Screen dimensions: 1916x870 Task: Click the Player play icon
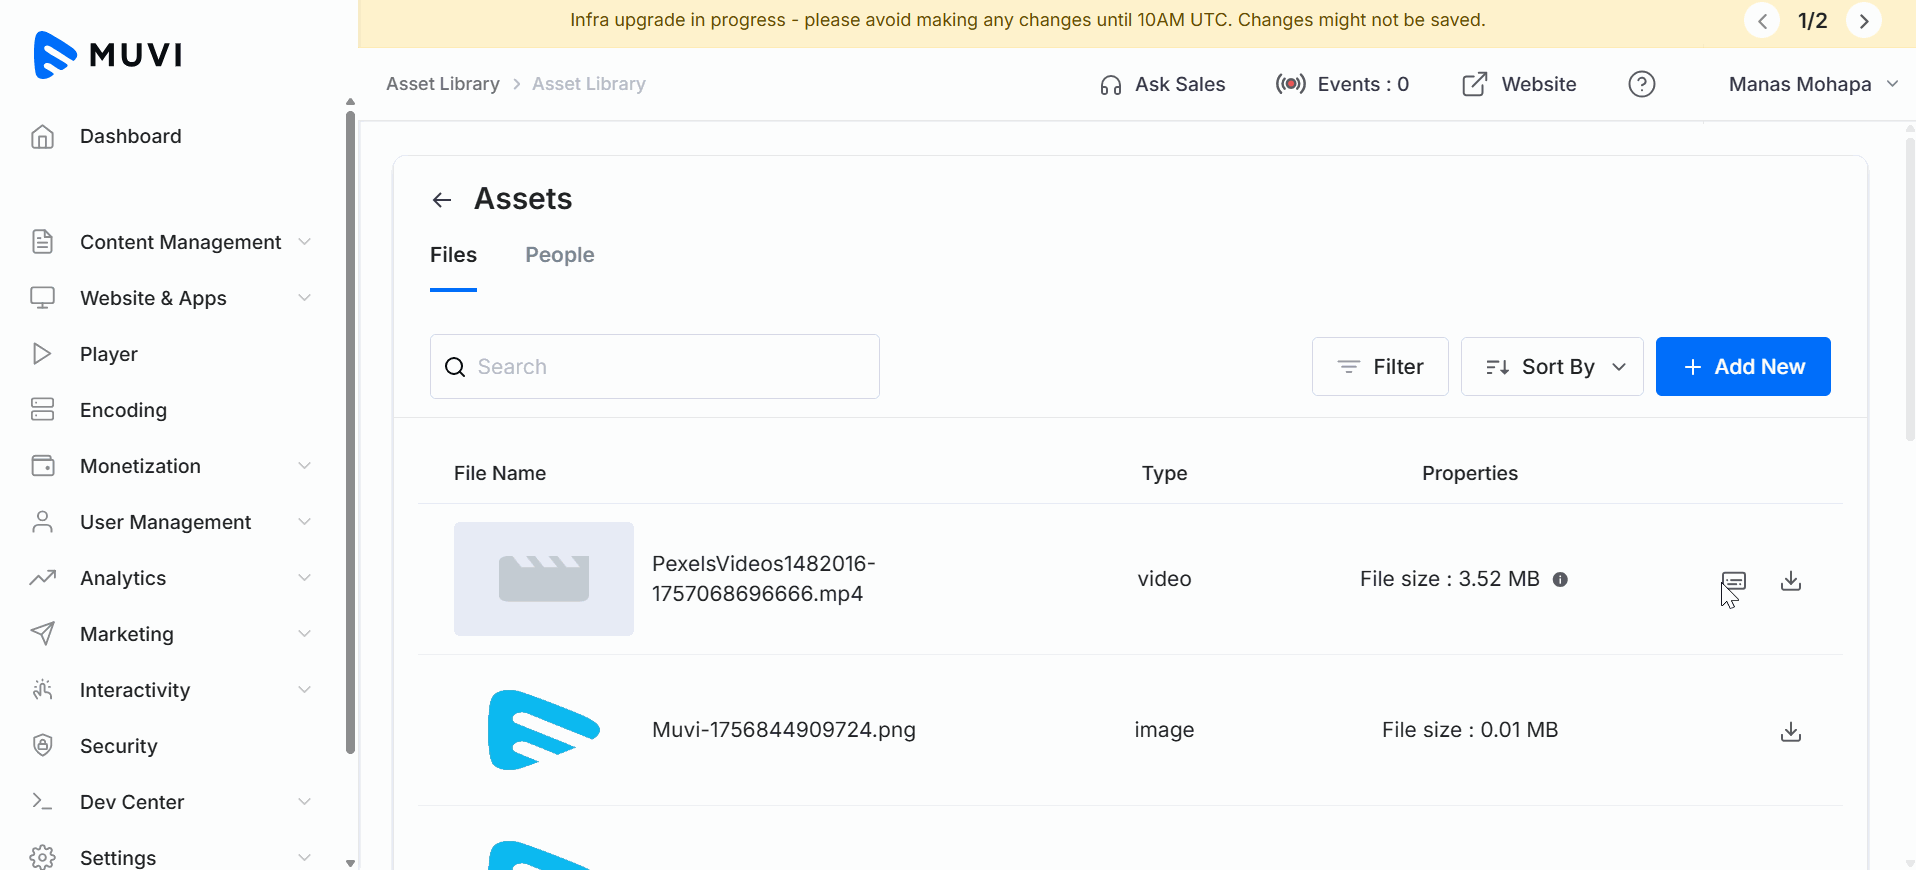(x=42, y=354)
